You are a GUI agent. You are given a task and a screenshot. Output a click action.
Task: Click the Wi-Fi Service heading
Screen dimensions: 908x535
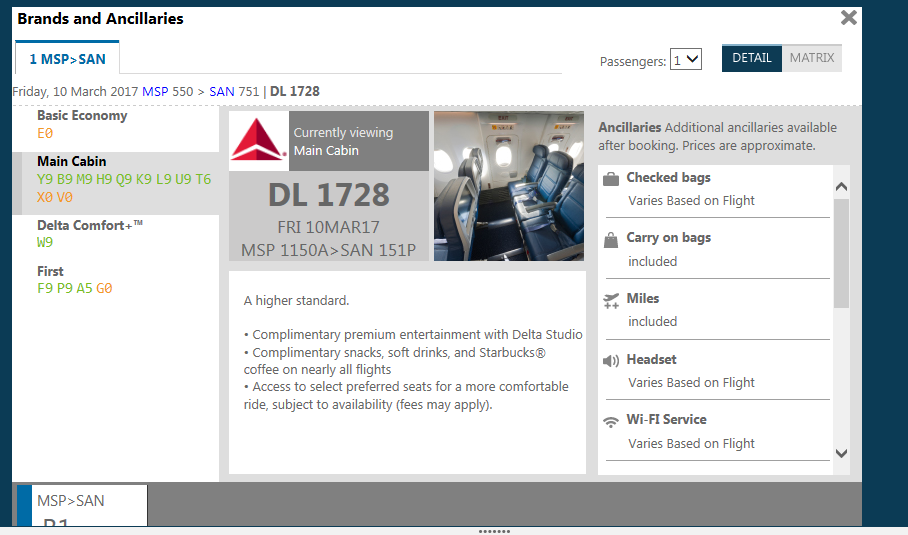pos(667,419)
